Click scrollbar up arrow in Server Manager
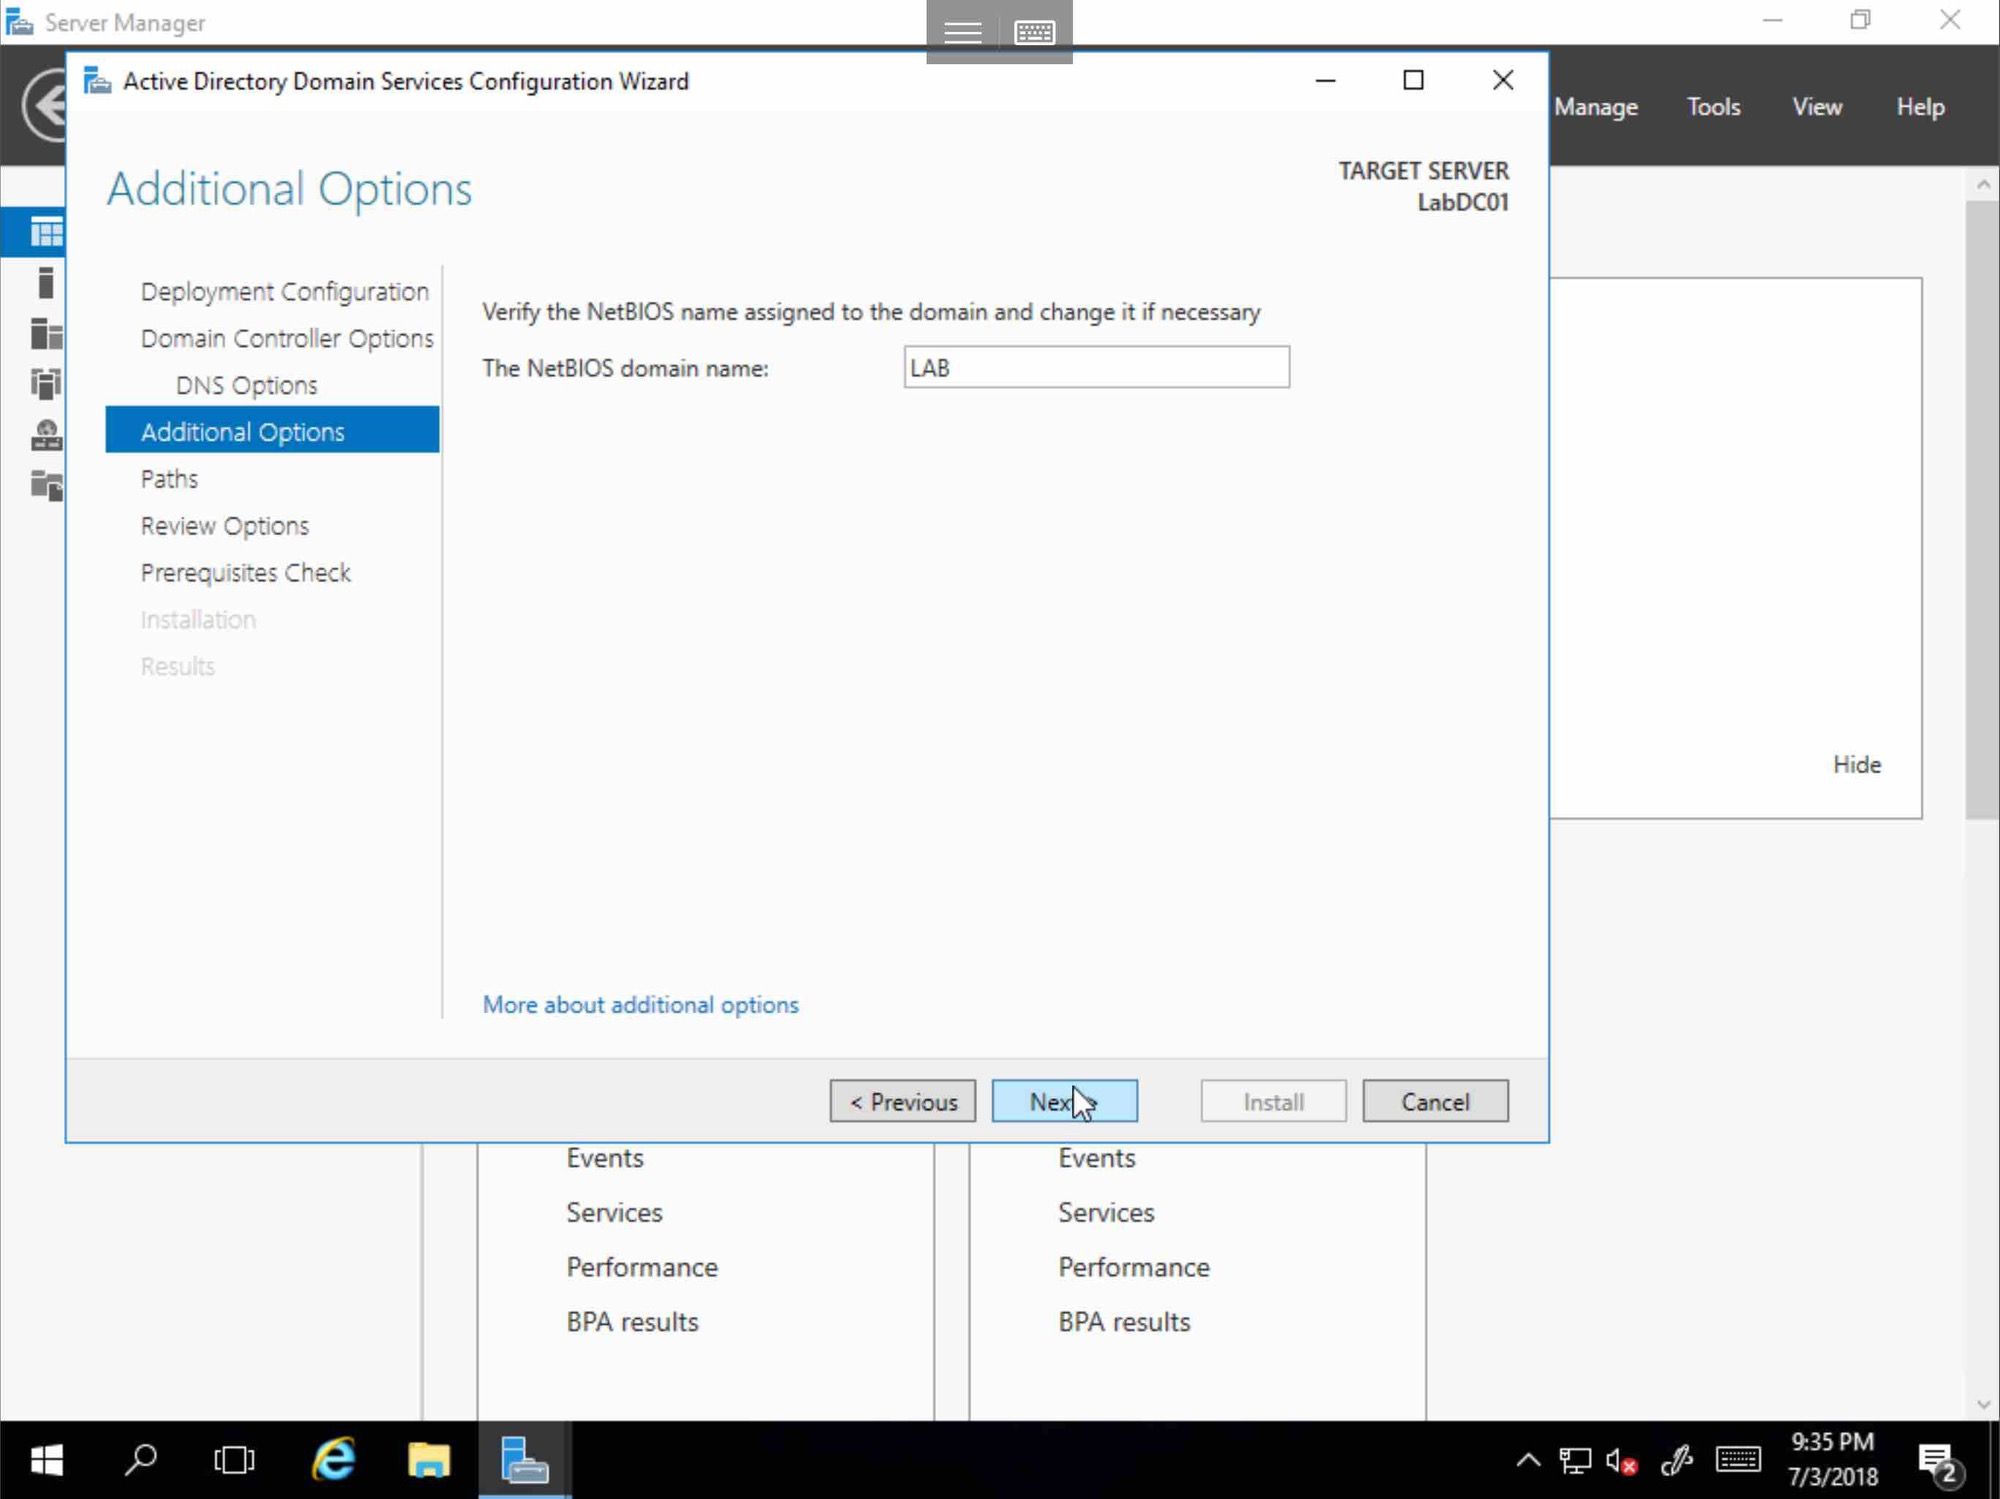This screenshot has width=2000, height=1499. pyautogui.click(x=1983, y=185)
